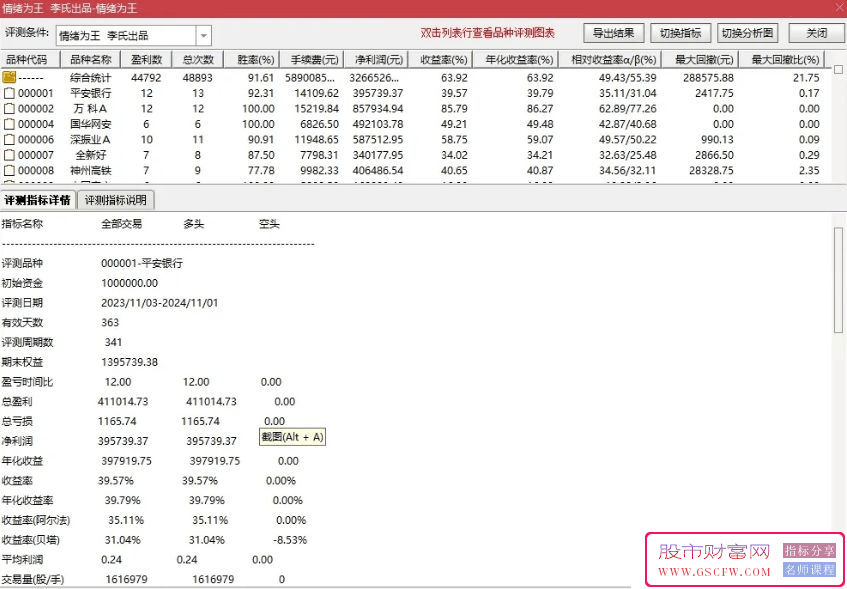Click the 导出结果 button

[x=614, y=34]
